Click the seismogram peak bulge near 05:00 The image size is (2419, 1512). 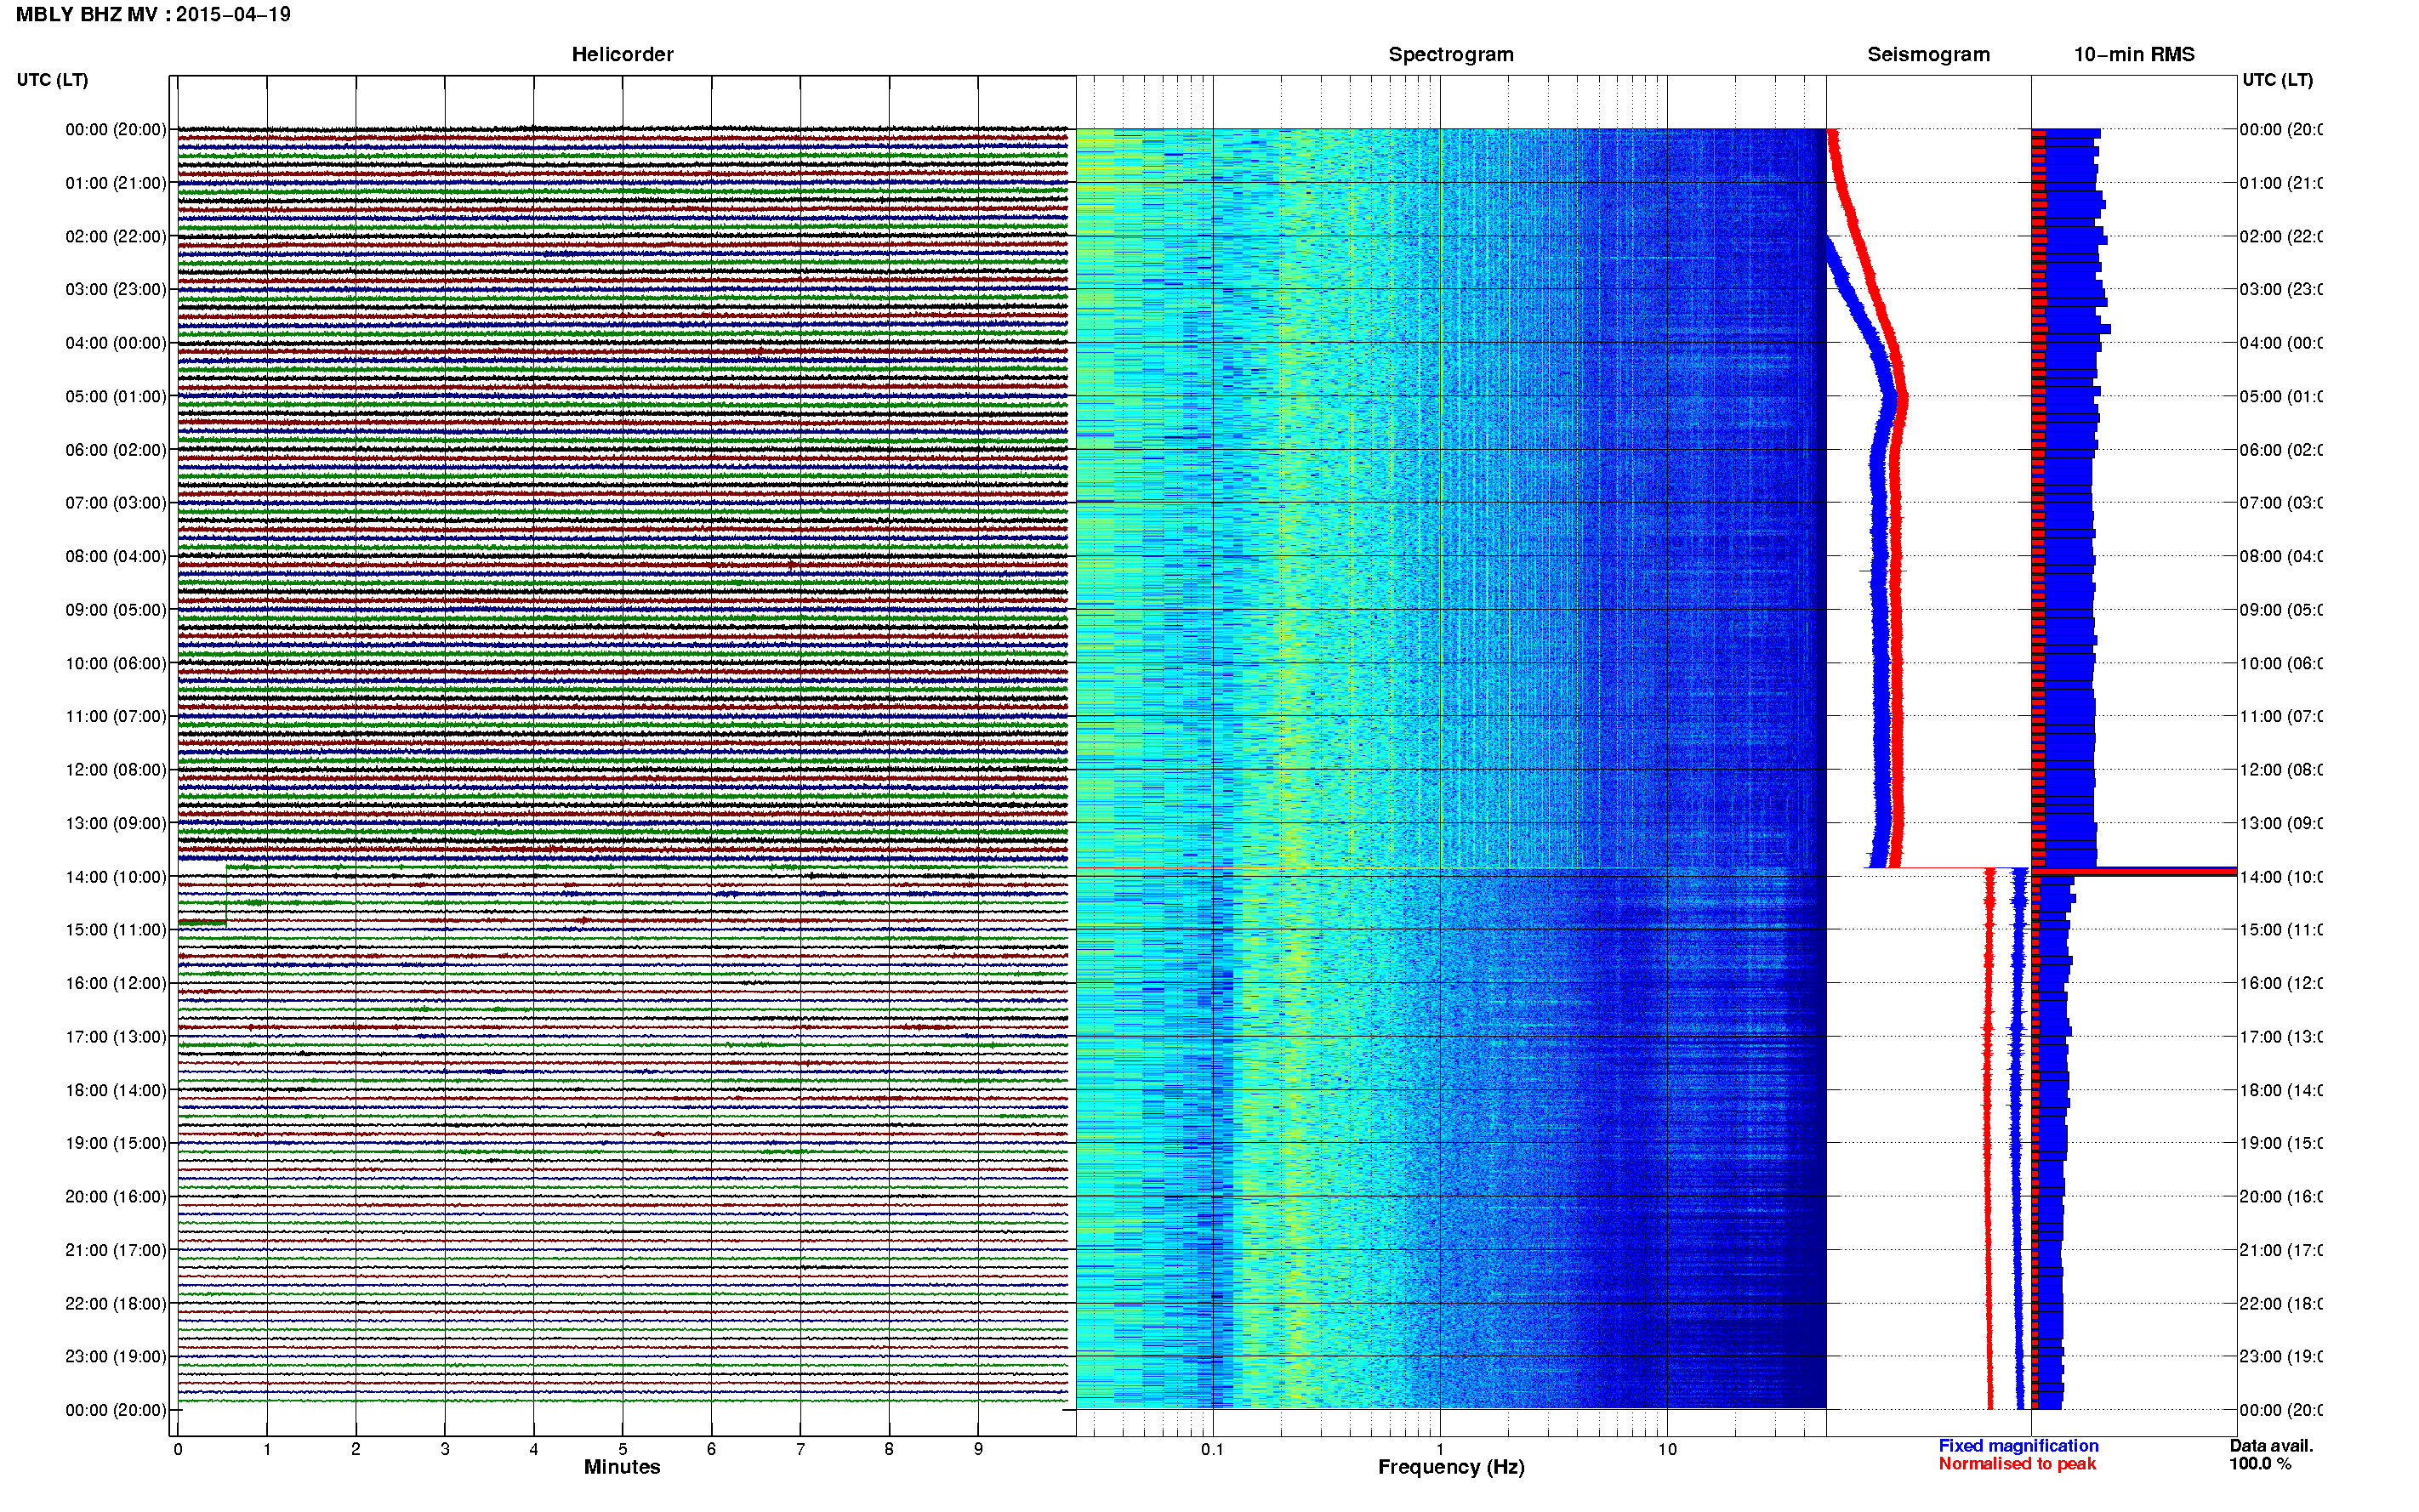click(x=1896, y=398)
